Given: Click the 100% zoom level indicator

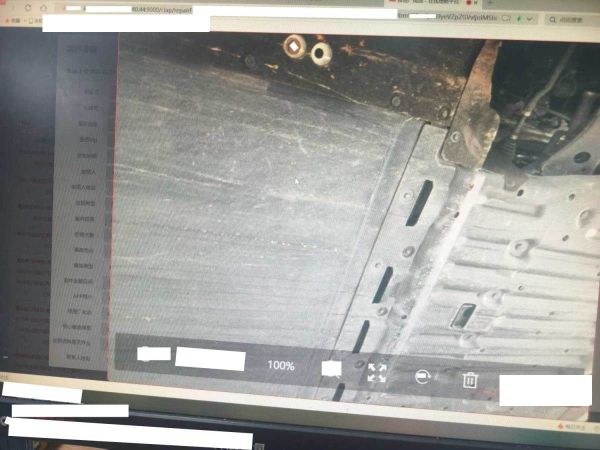Looking at the screenshot, I should tap(281, 366).
